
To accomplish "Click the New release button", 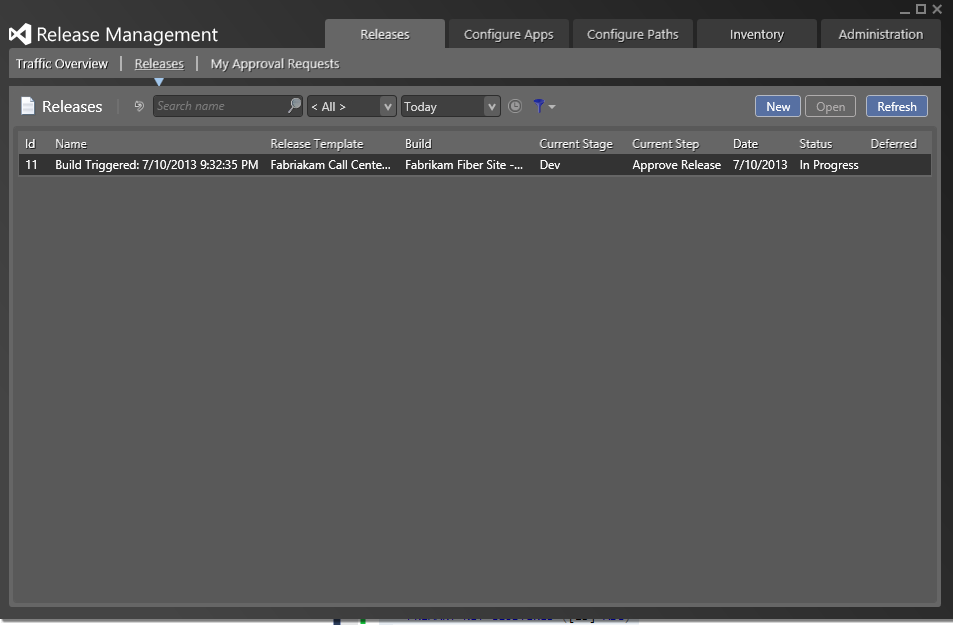I will click(x=778, y=106).
